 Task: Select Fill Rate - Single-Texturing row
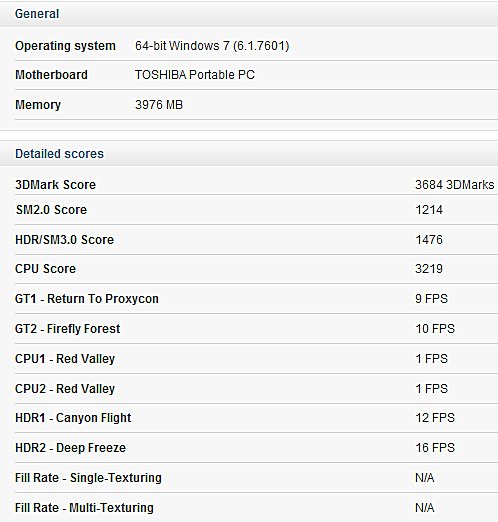pyautogui.click(x=256, y=478)
